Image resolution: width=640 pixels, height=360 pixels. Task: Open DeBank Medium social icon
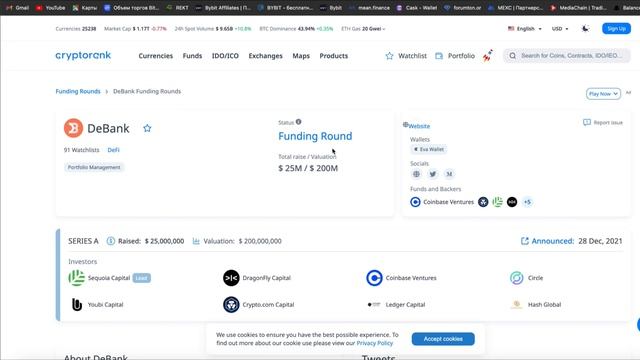[x=449, y=174]
